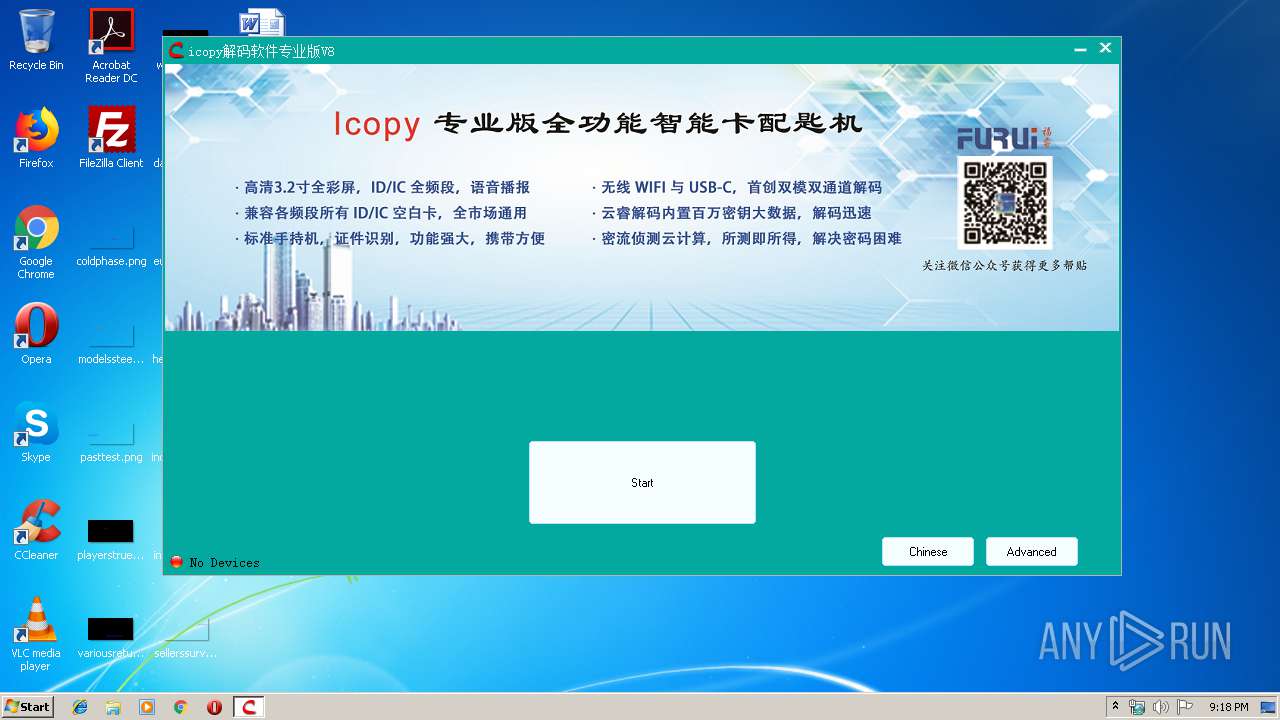This screenshot has width=1280, height=720.
Task: Open Internet Explorer from the taskbar
Action: [80, 707]
